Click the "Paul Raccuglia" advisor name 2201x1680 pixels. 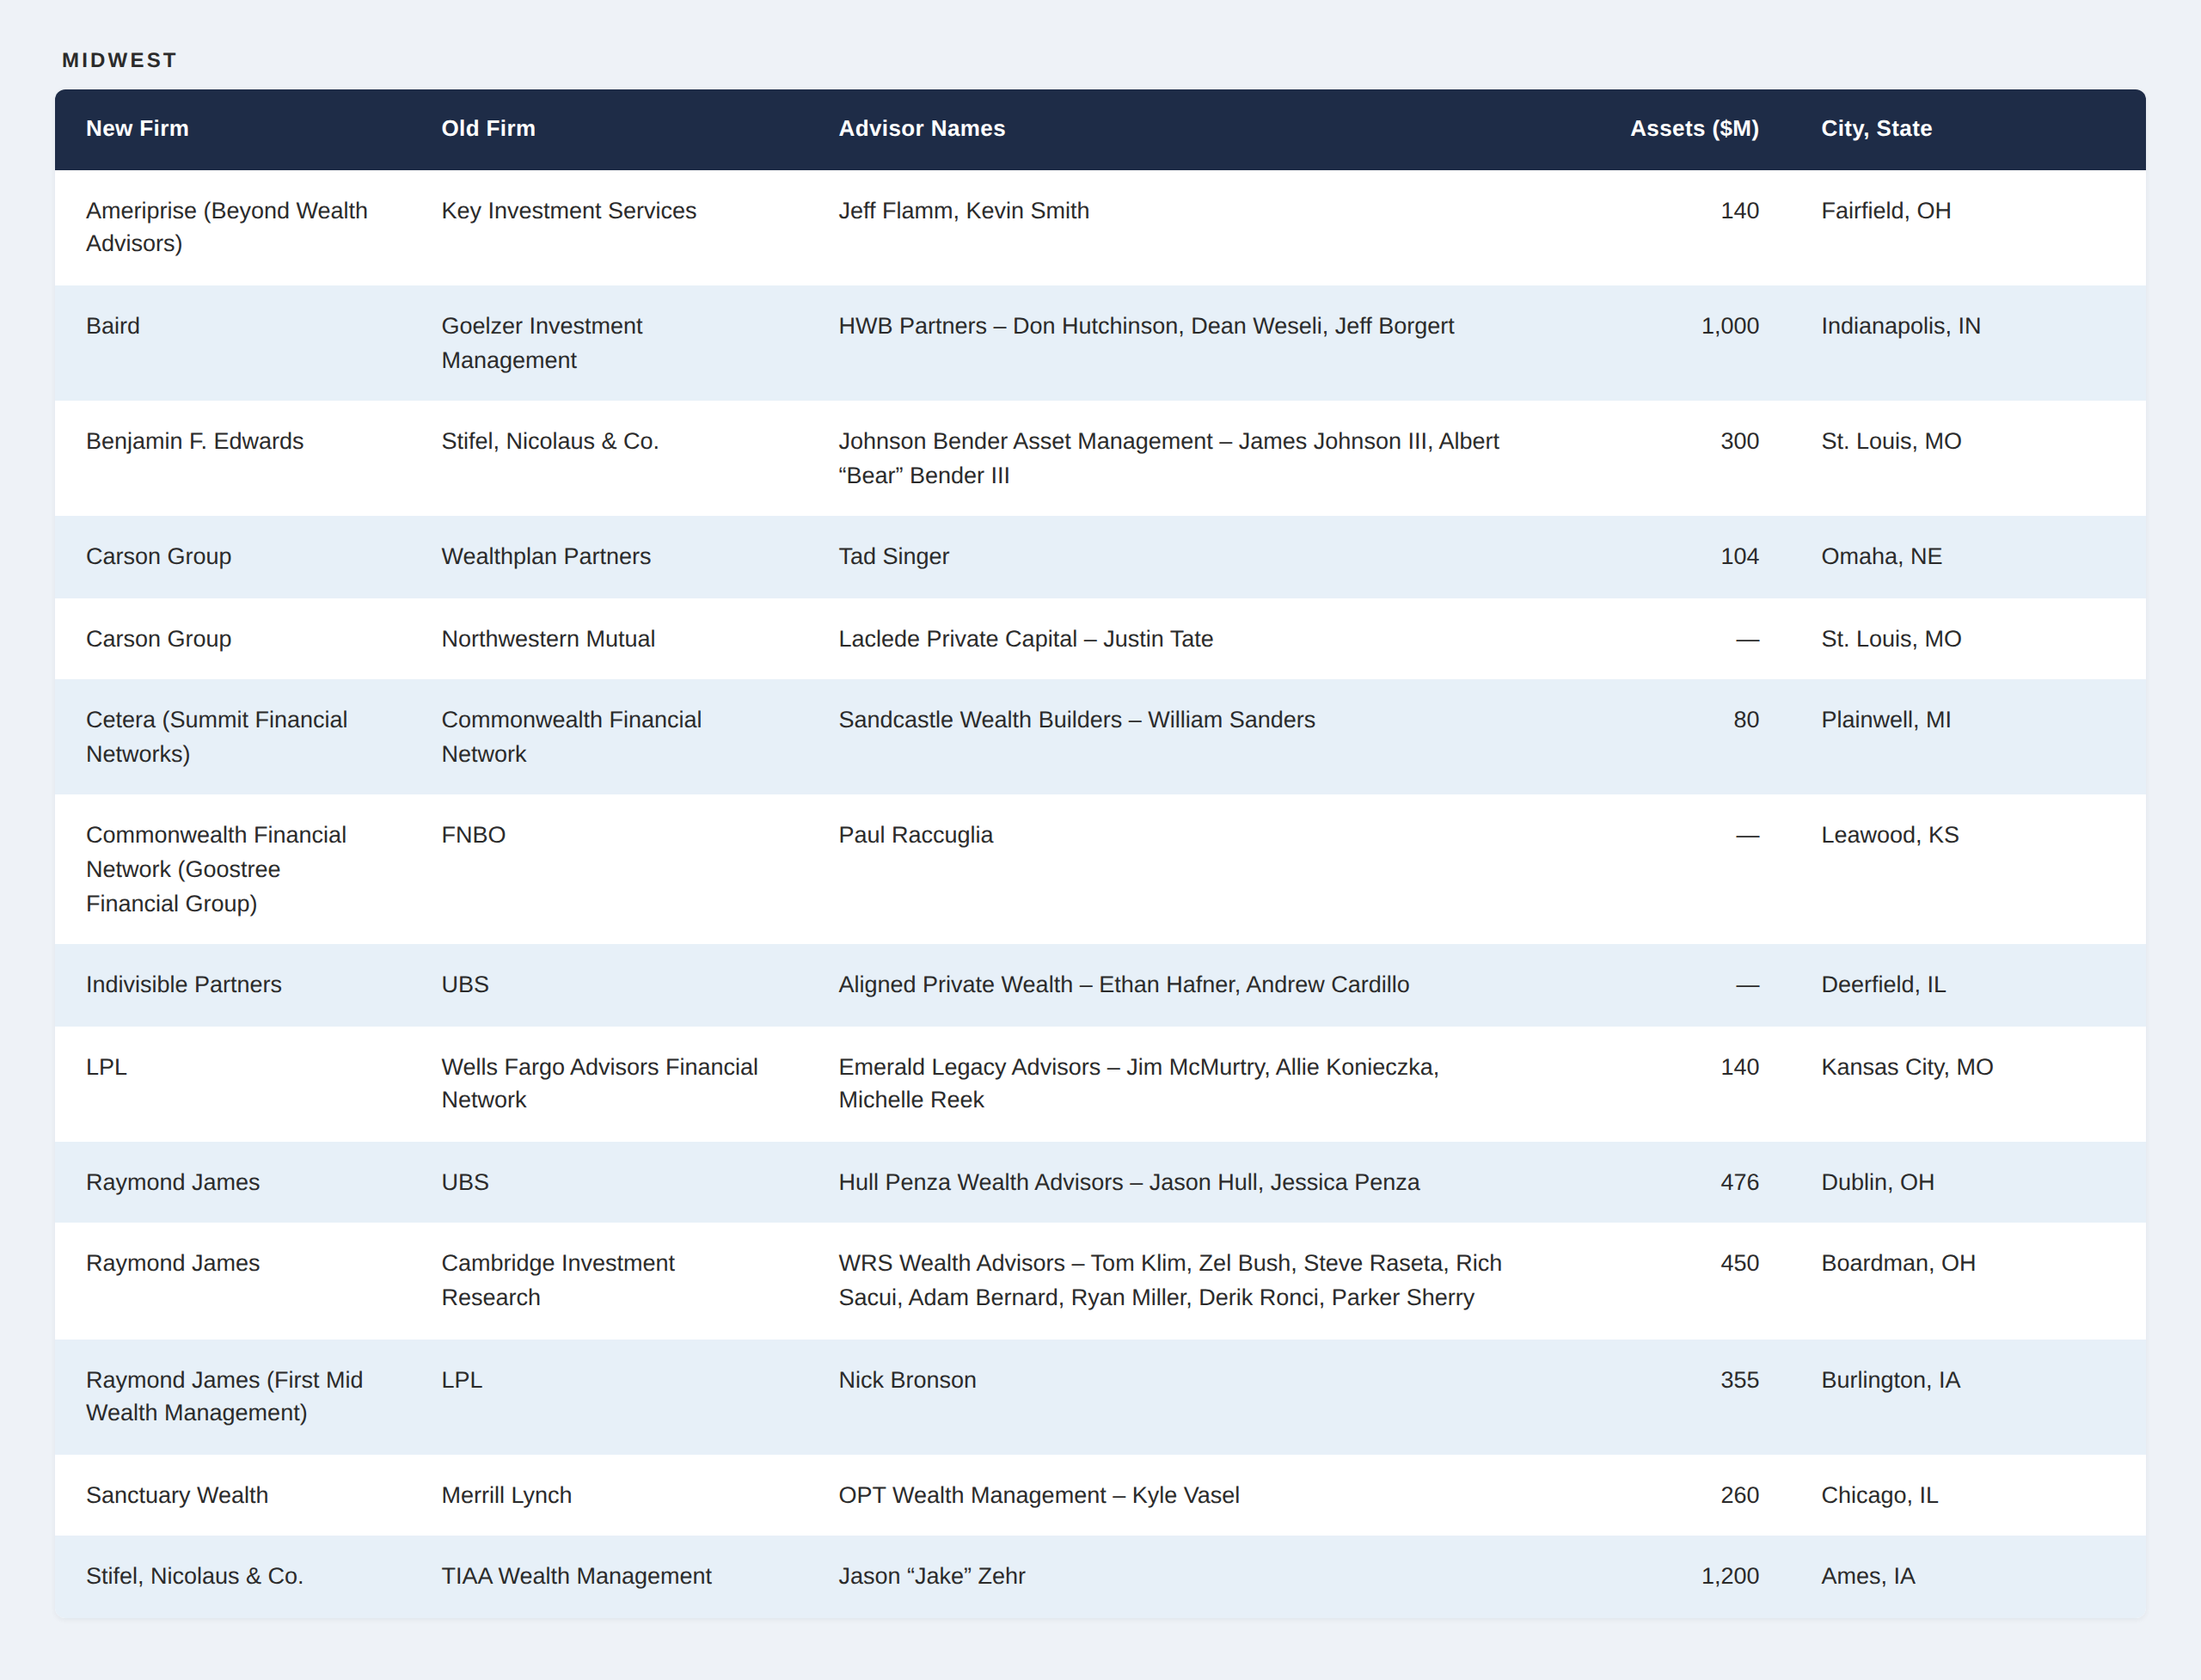pyautogui.click(x=916, y=835)
